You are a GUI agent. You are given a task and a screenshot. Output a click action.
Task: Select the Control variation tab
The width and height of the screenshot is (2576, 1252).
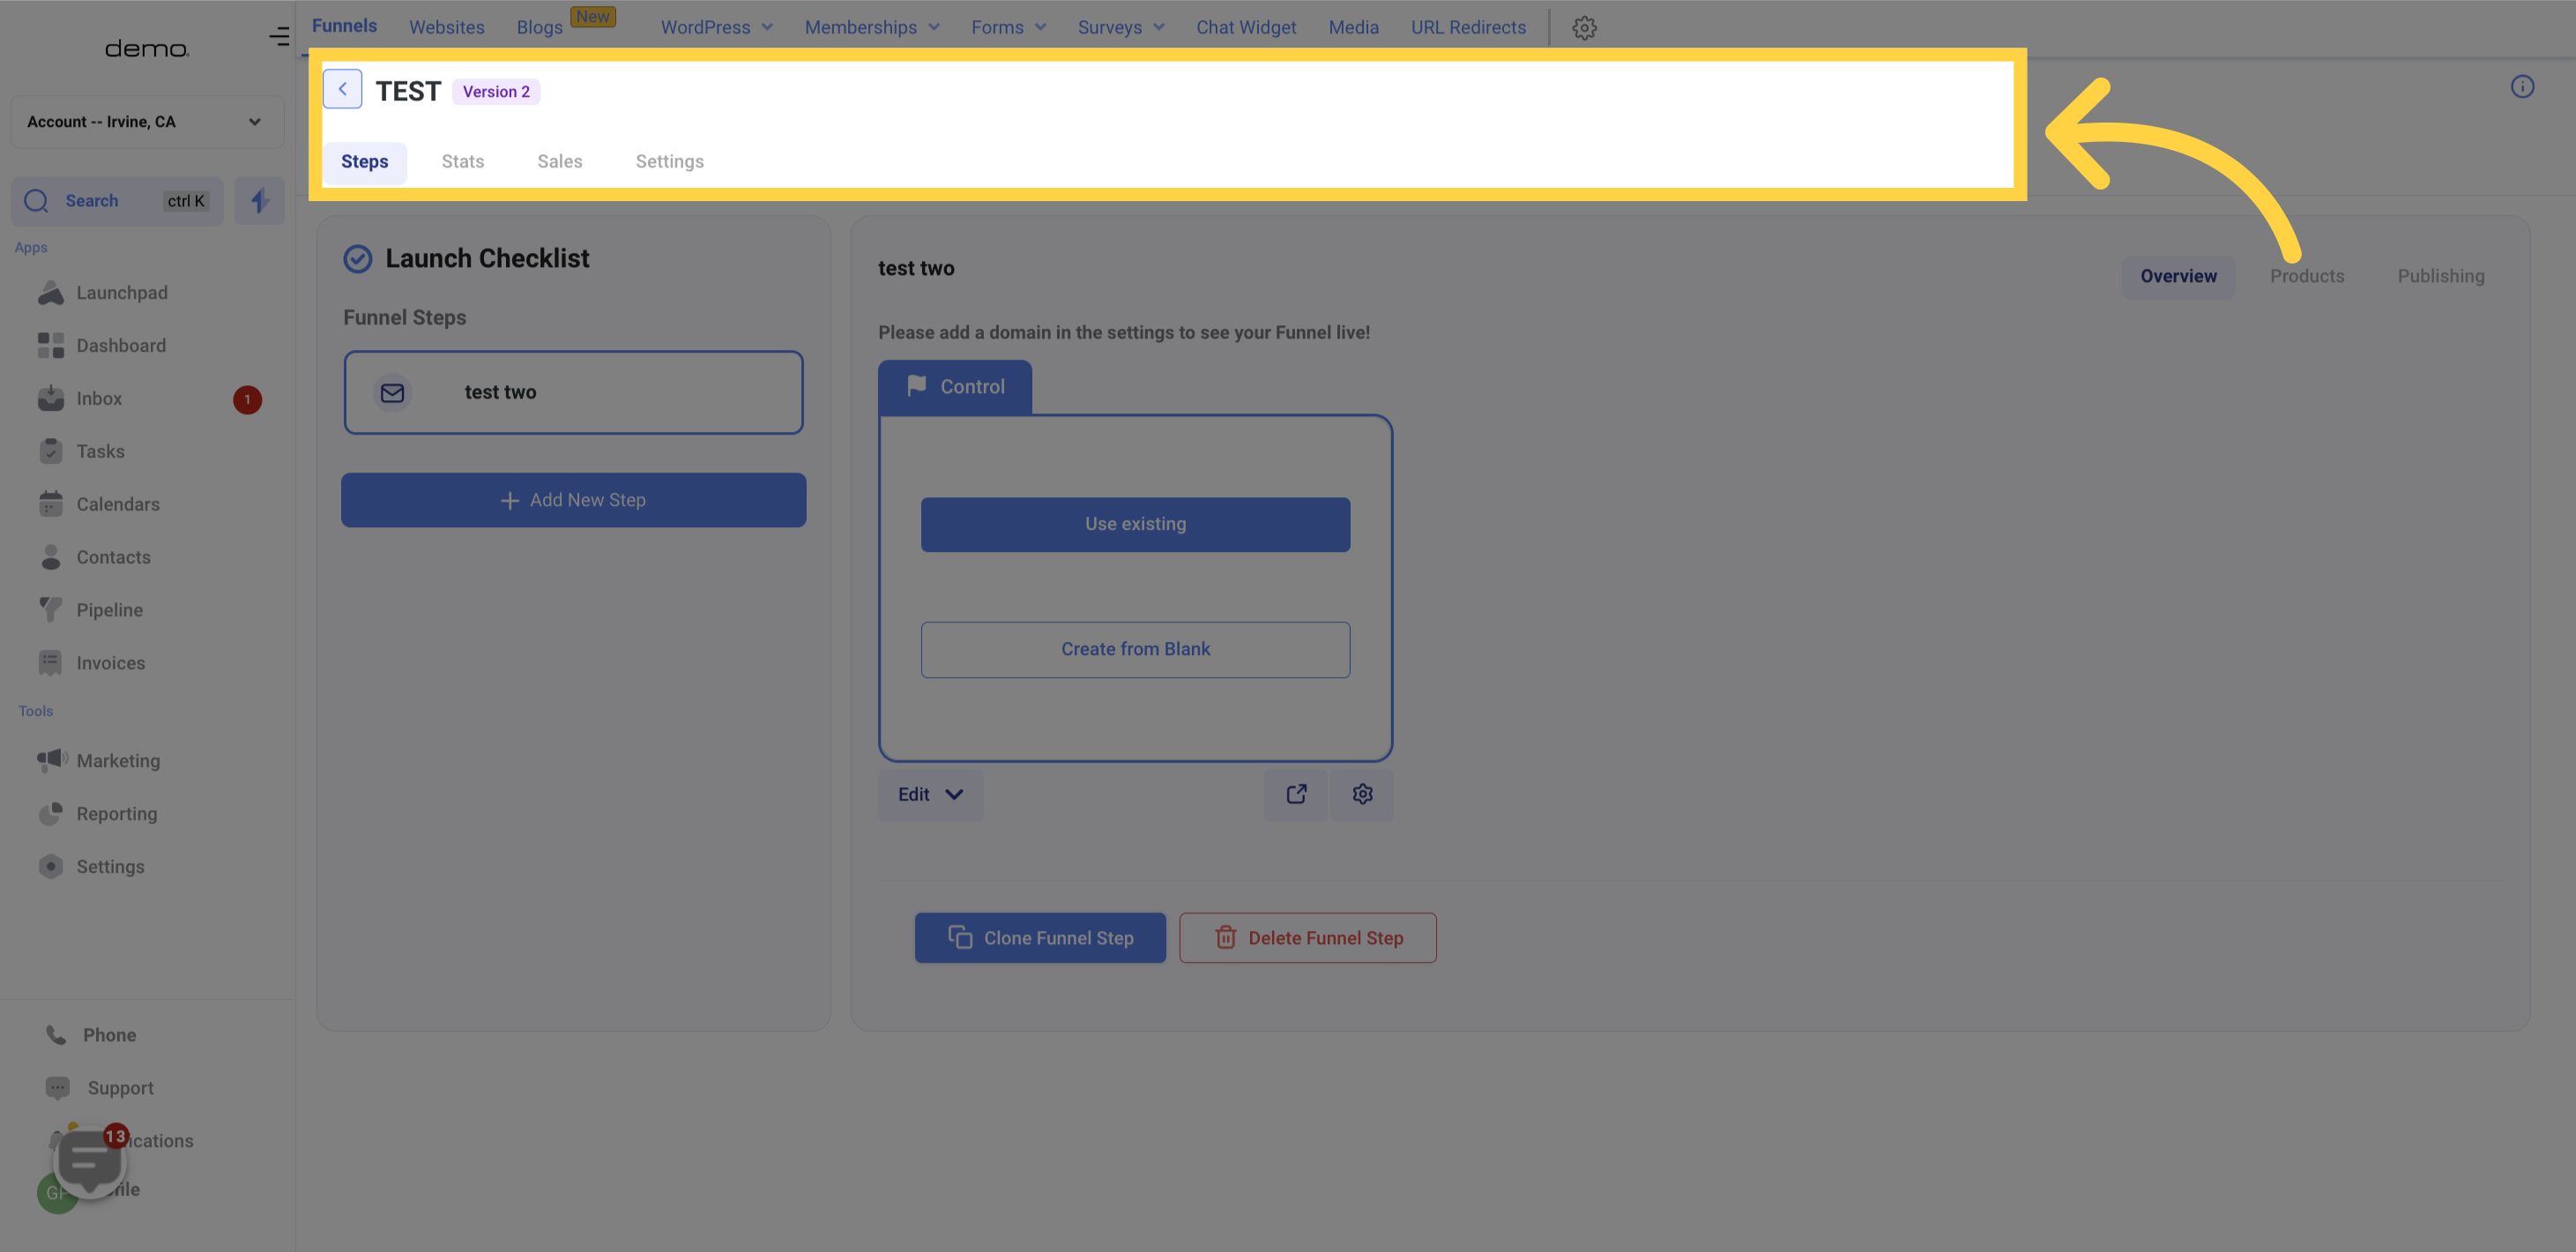954,388
